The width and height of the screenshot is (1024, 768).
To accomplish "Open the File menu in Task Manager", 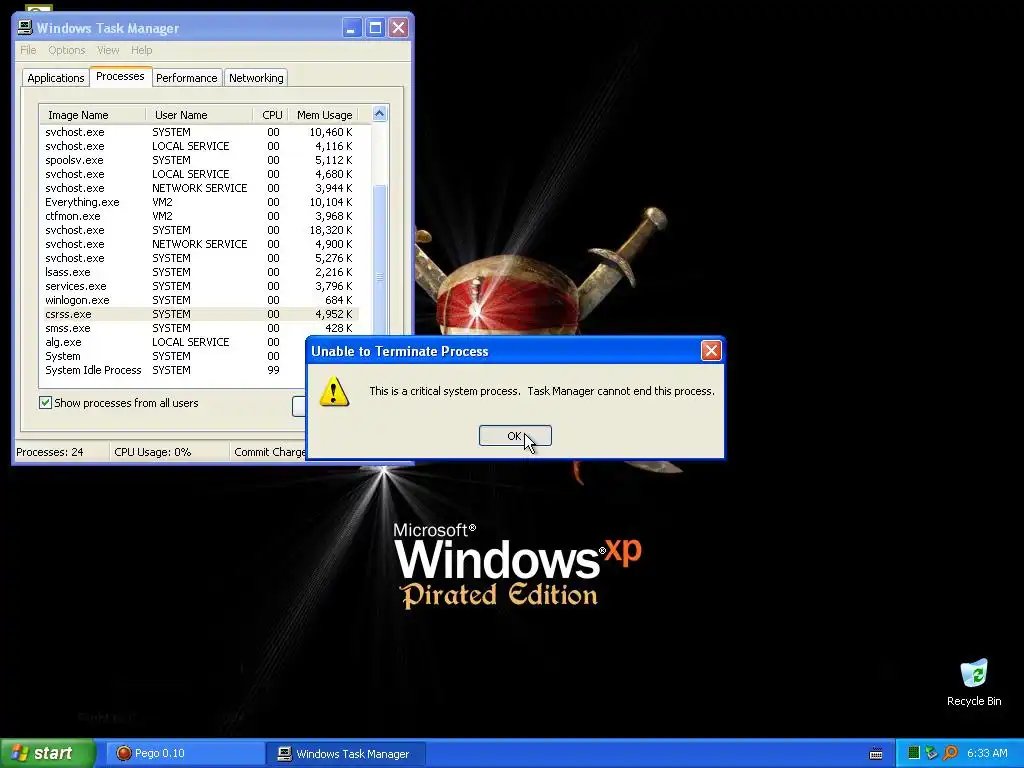I will click(x=28, y=50).
